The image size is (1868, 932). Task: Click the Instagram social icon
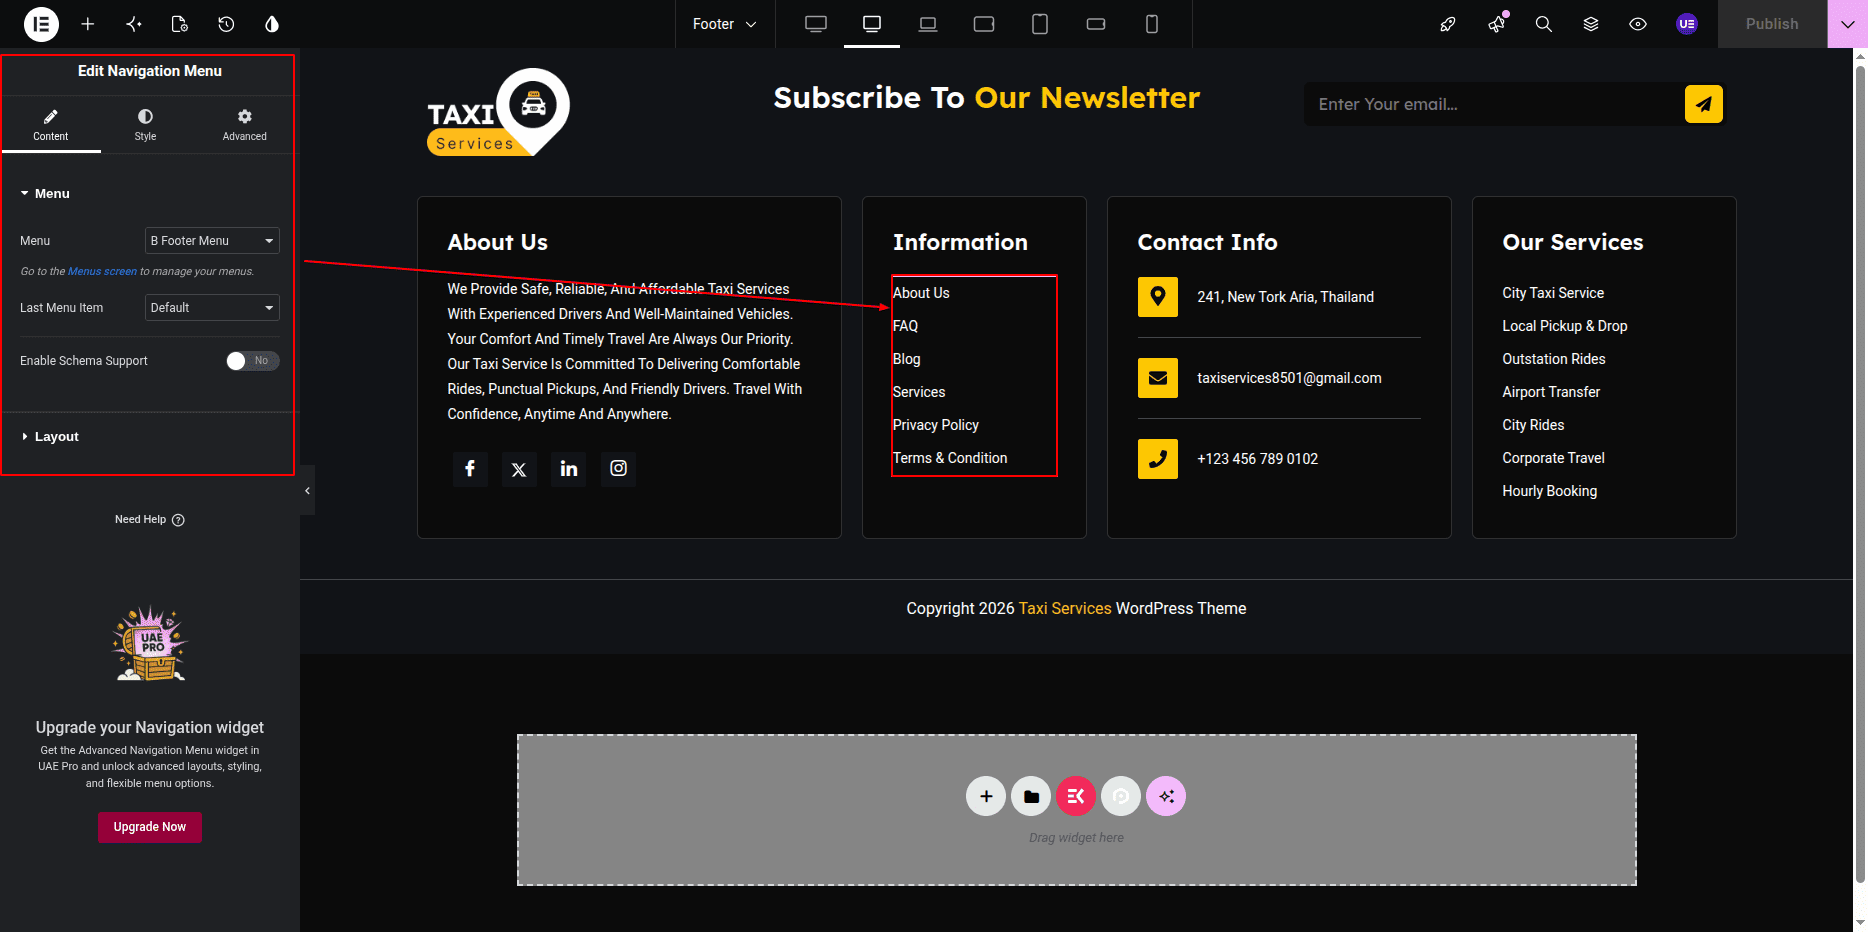point(619,468)
